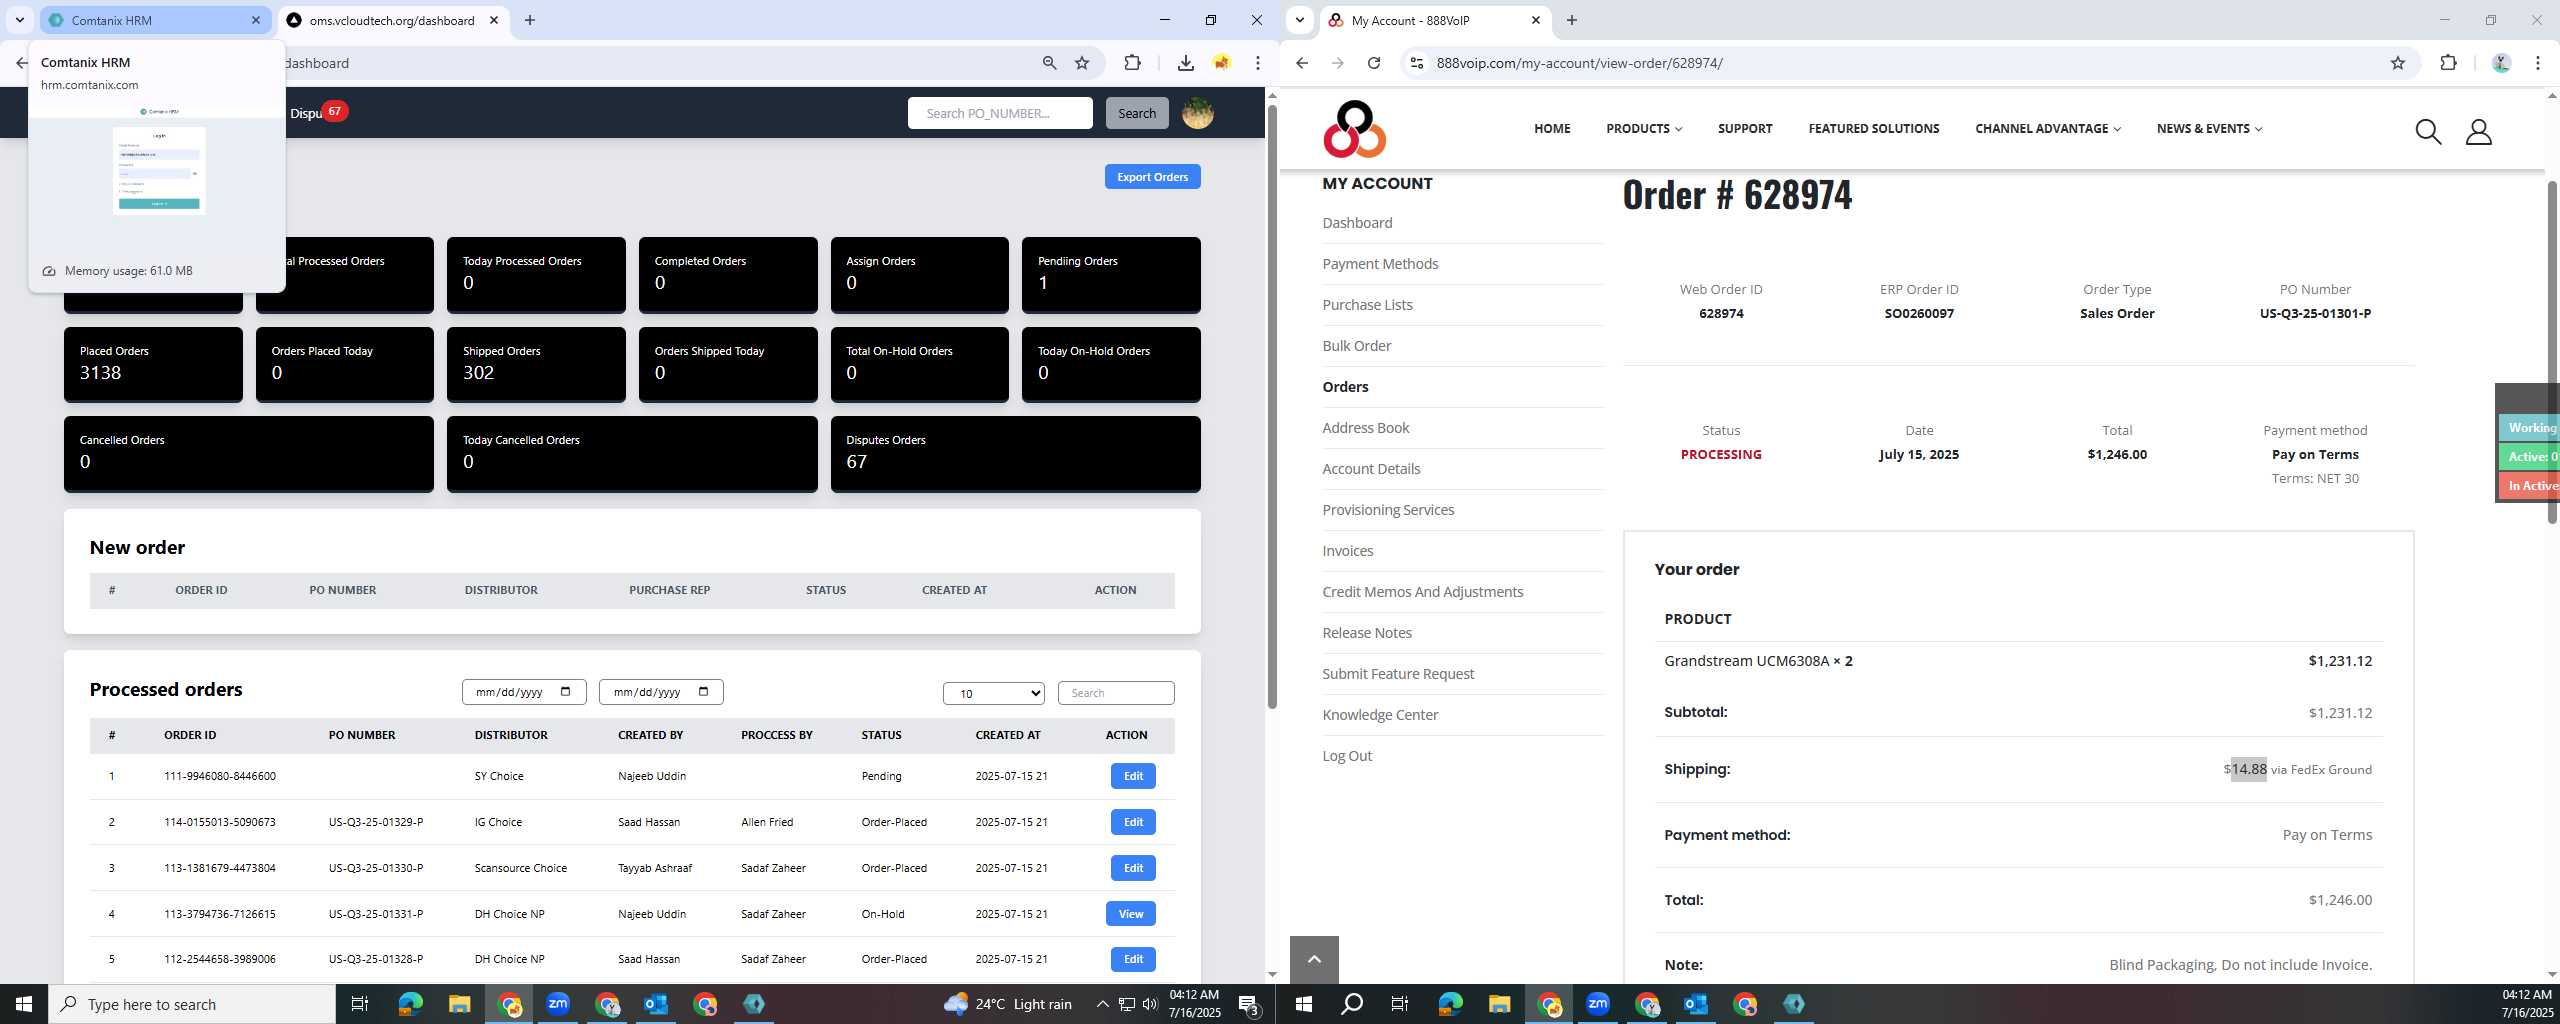Open Extensions puzzle icon in the left browser
Image resolution: width=2560 pixels, height=1024 pixels.
[x=1132, y=63]
